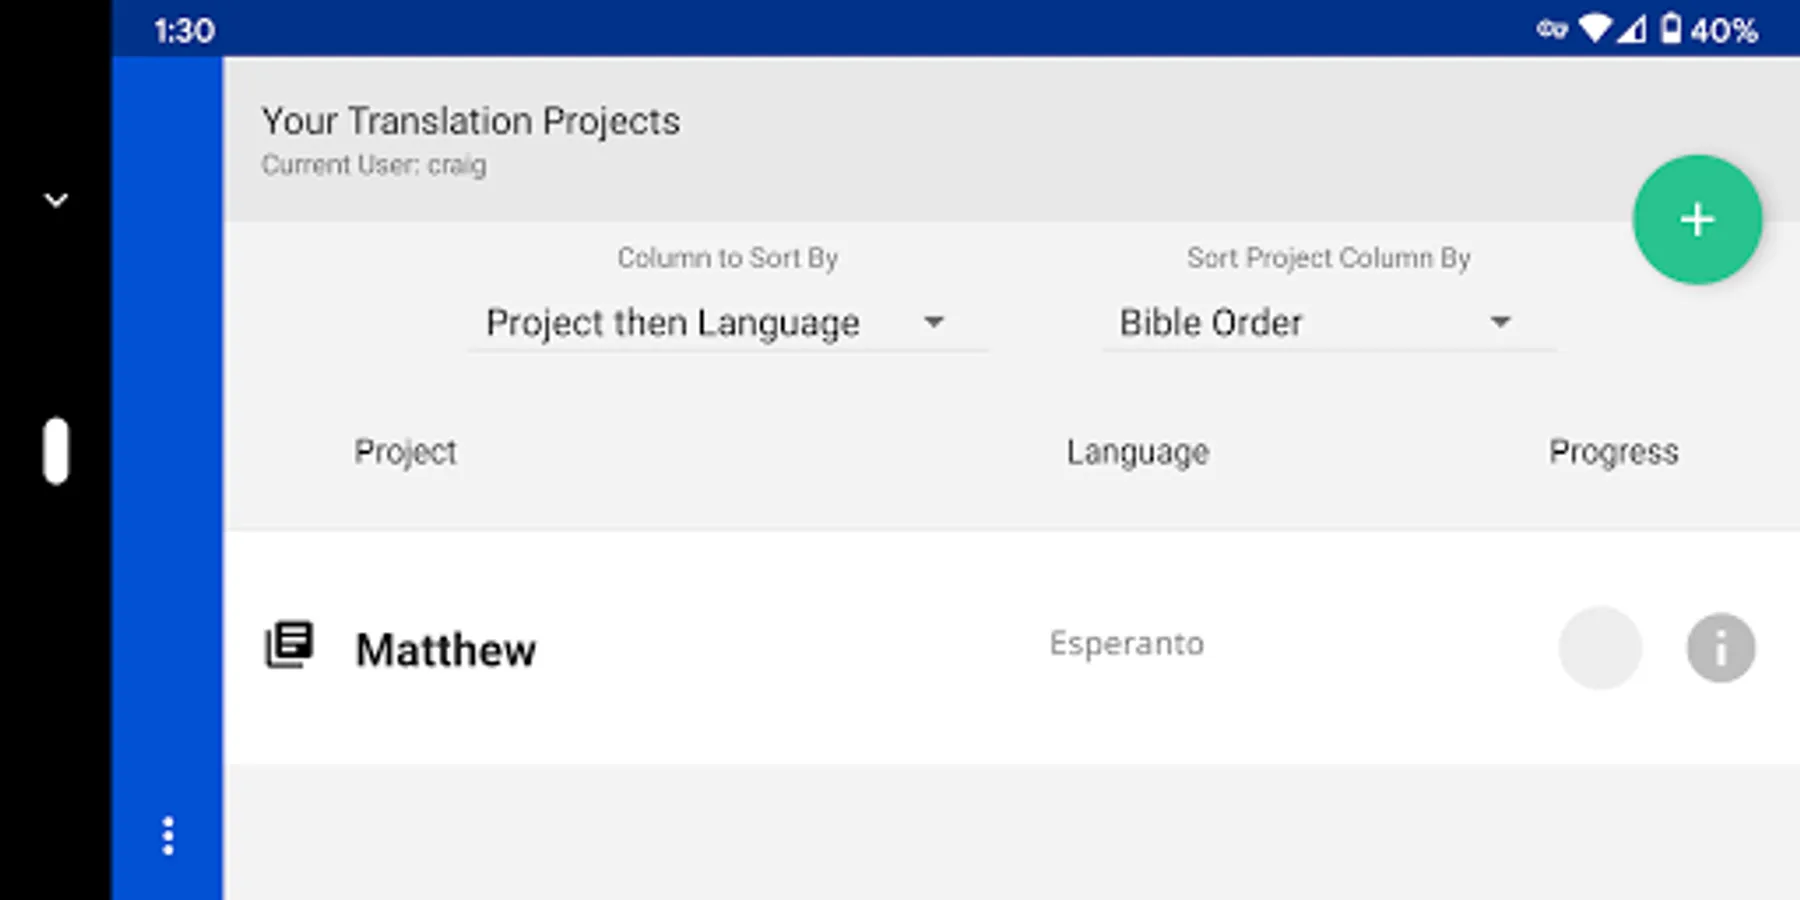Image resolution: width=1800 pixels, height=900 pixels.
Task: Tap the cellular signal status icon
Action: click(x=1632, y=29)
